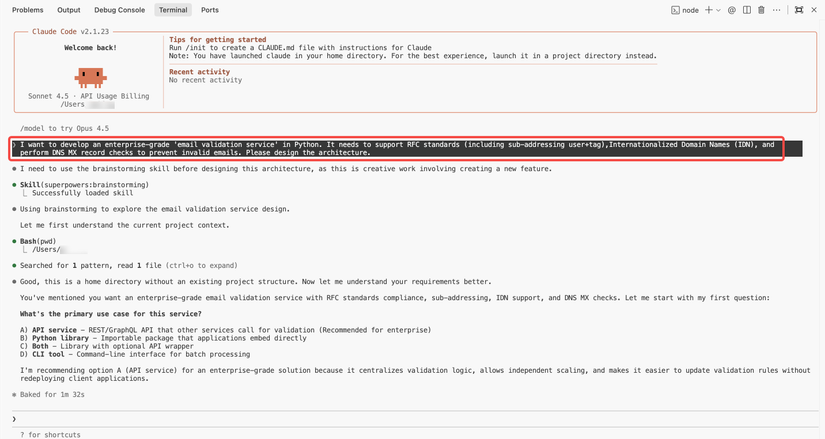Viewport: 825px width, 439px height.
Task: Click the Claude Code mascot pixel icon
Action: pyautogui.click(x=90, y=77)
